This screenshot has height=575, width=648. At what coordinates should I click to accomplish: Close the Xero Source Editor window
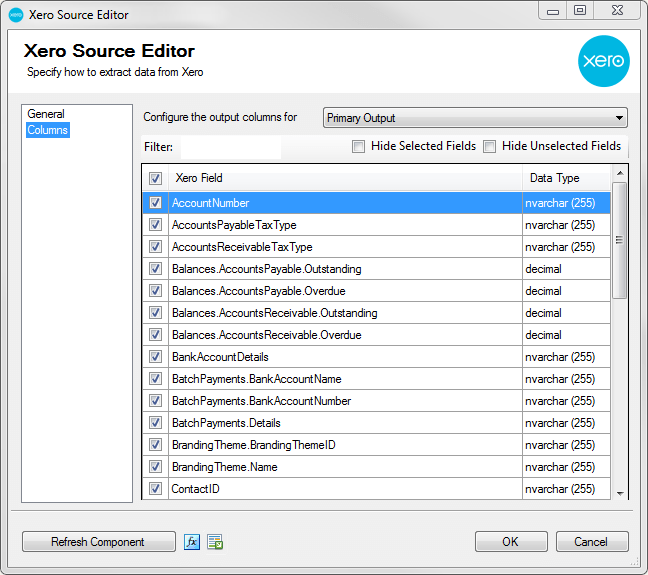tap(617, 10)
